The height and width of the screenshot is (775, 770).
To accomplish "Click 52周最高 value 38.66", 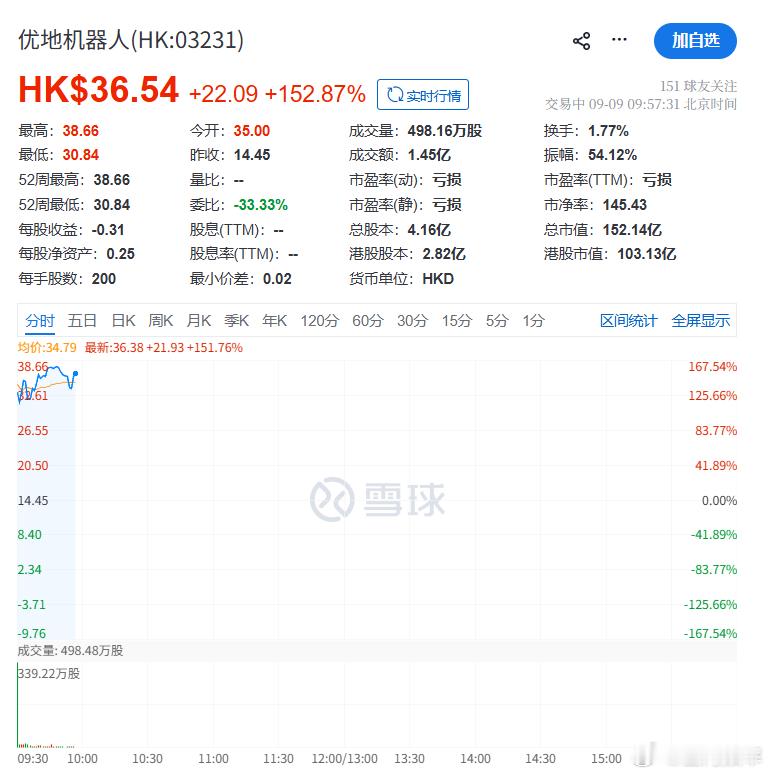I will [112, 180].
